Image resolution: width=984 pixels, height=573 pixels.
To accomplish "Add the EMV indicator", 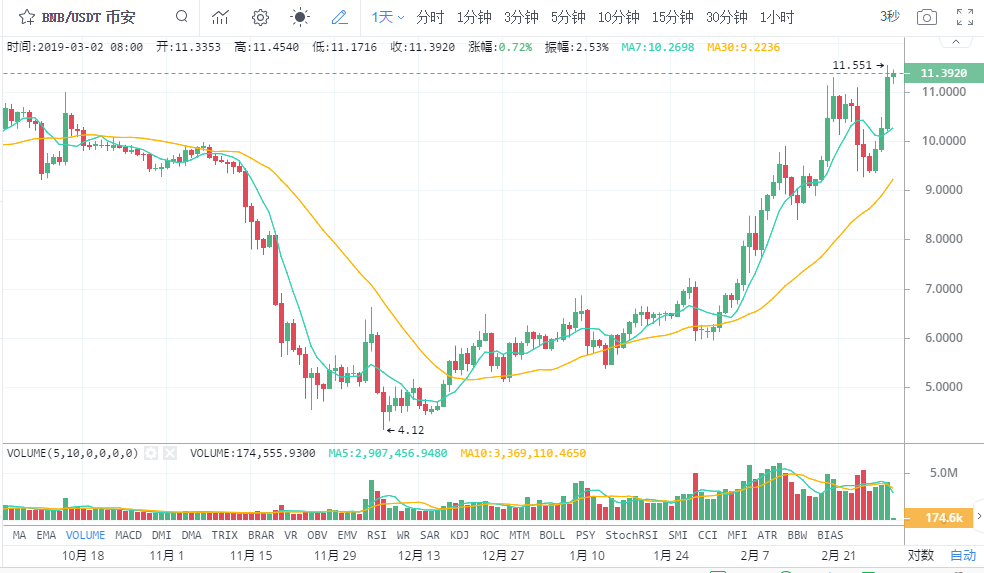I will (x=347, y=535).
